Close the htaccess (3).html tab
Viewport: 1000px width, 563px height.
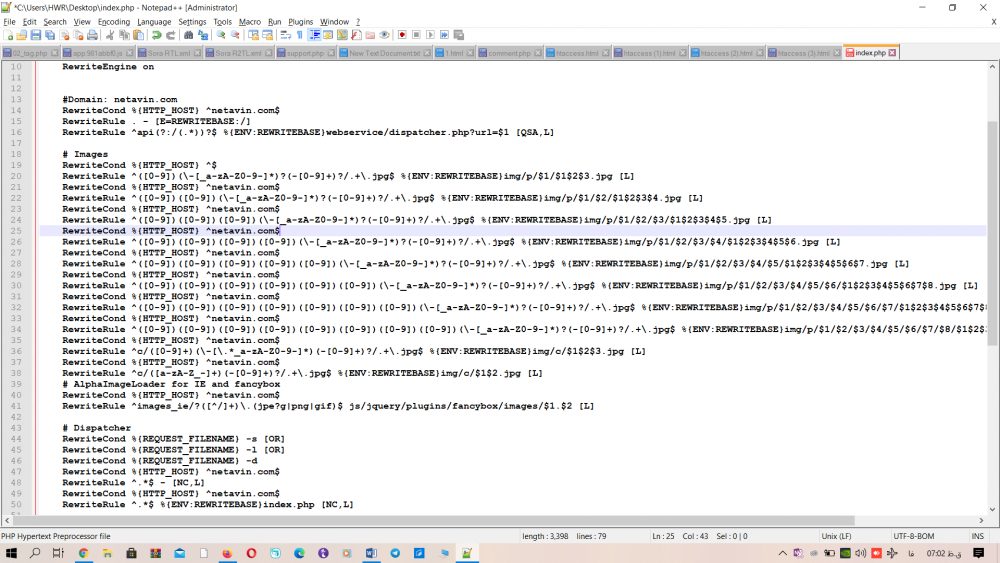(837, 53)
